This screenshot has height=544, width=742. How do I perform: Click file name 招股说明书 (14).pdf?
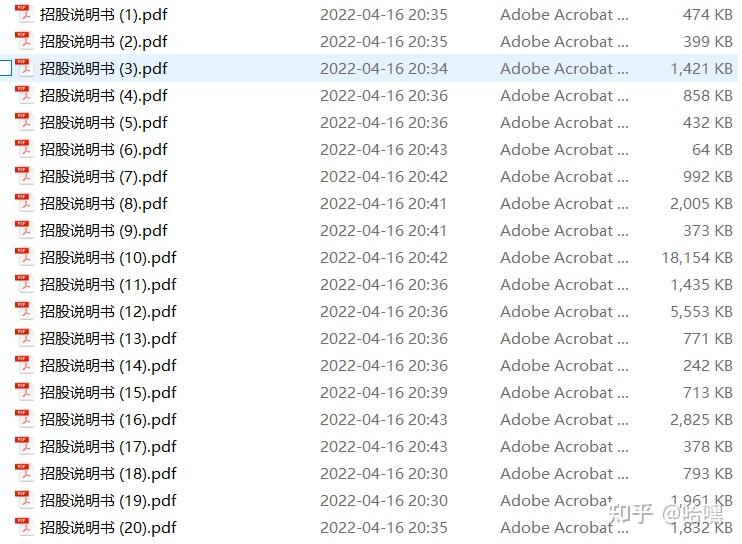click(x=108, y=365)
